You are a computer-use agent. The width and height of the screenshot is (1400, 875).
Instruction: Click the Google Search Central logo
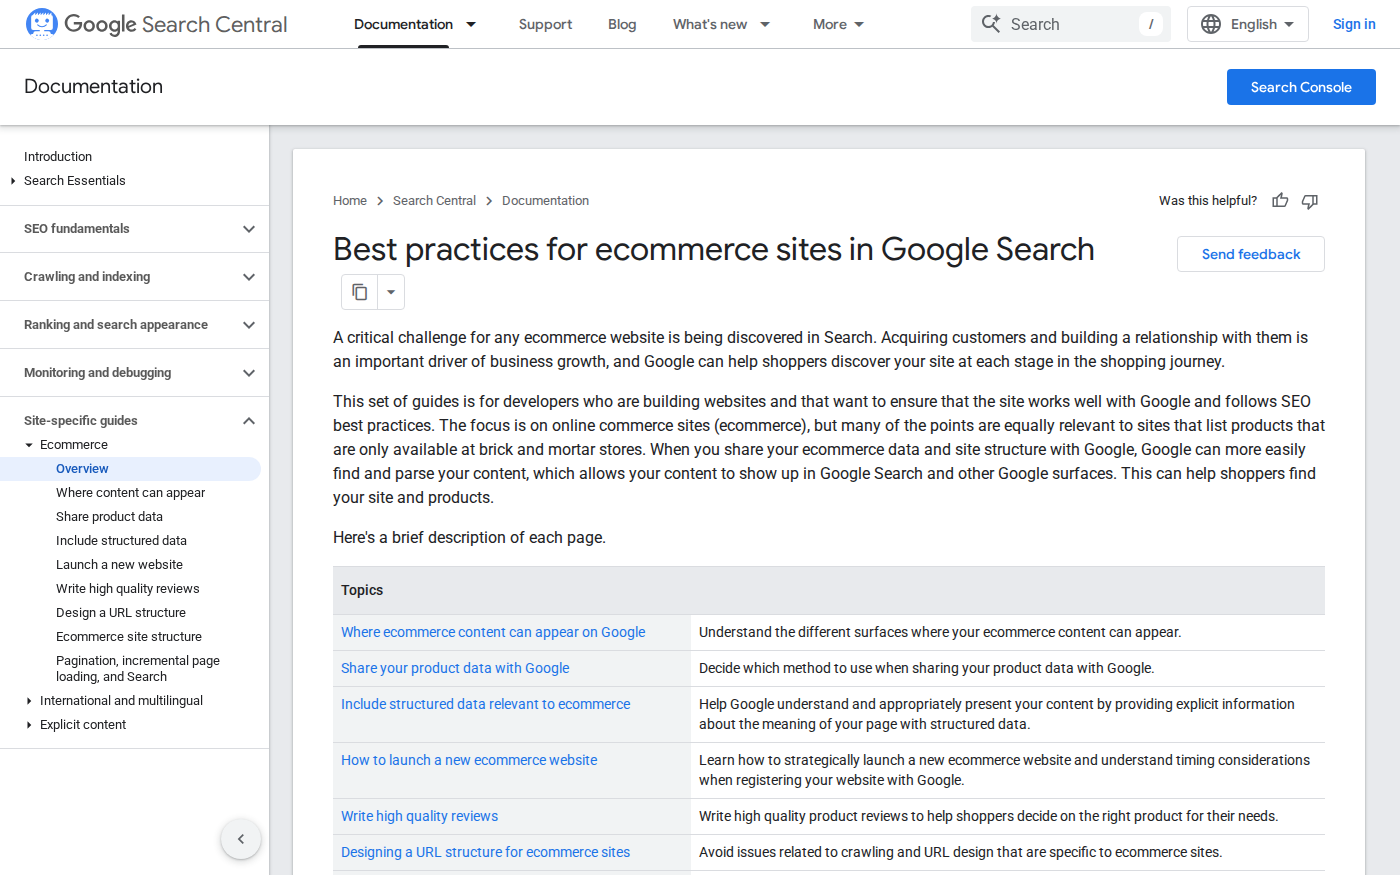pos(156,24)
